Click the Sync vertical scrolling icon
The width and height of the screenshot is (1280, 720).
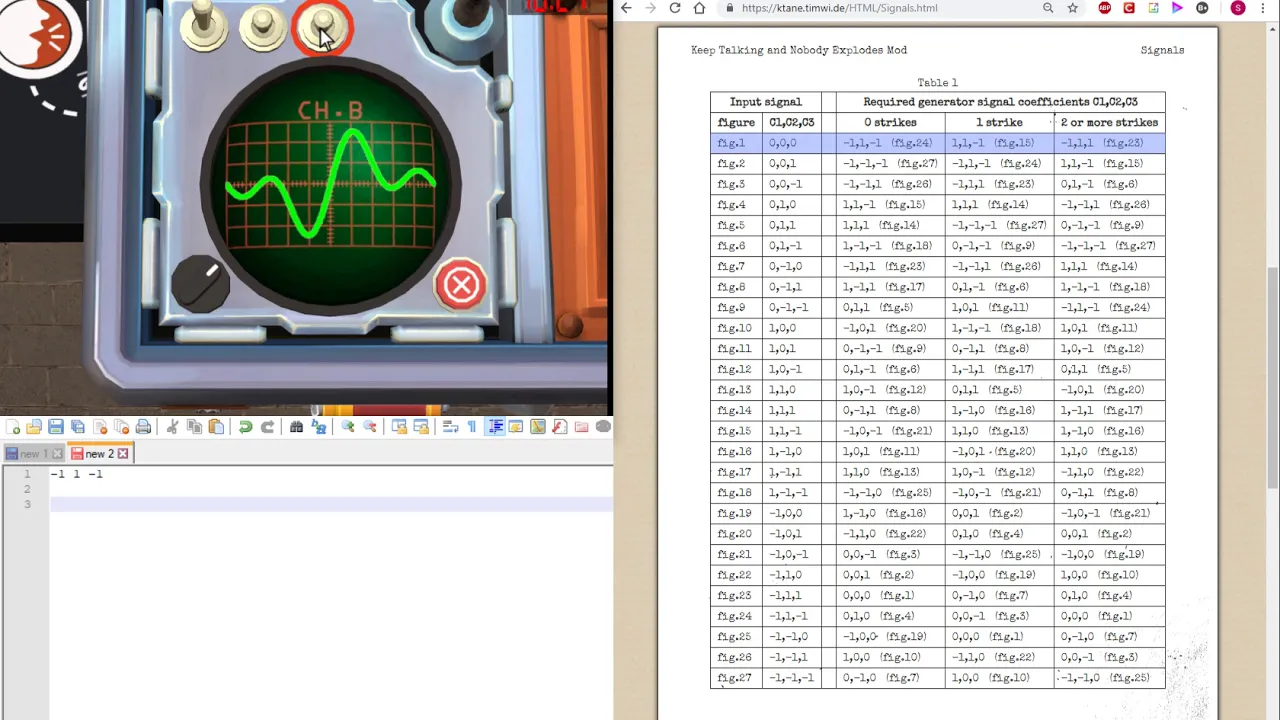pos(399,427)
